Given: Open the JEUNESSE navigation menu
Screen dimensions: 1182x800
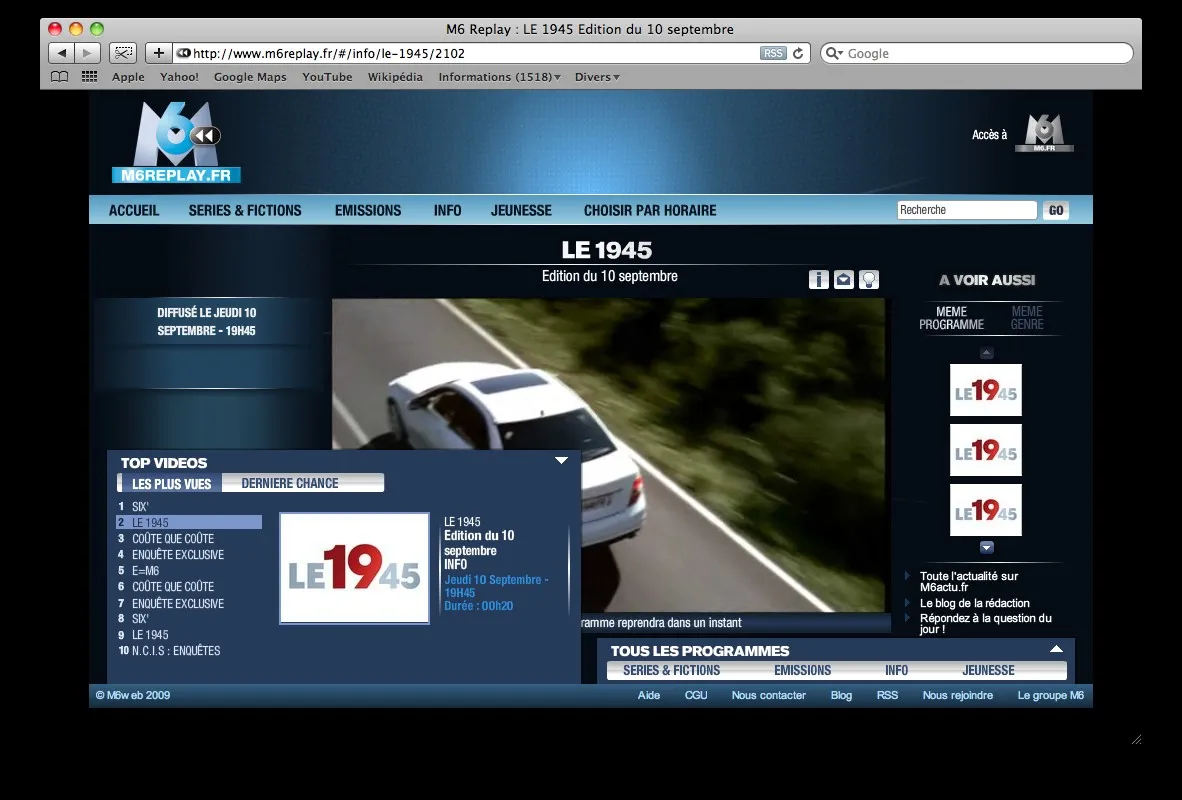Looking at the screenshot, I should [522, 210].
